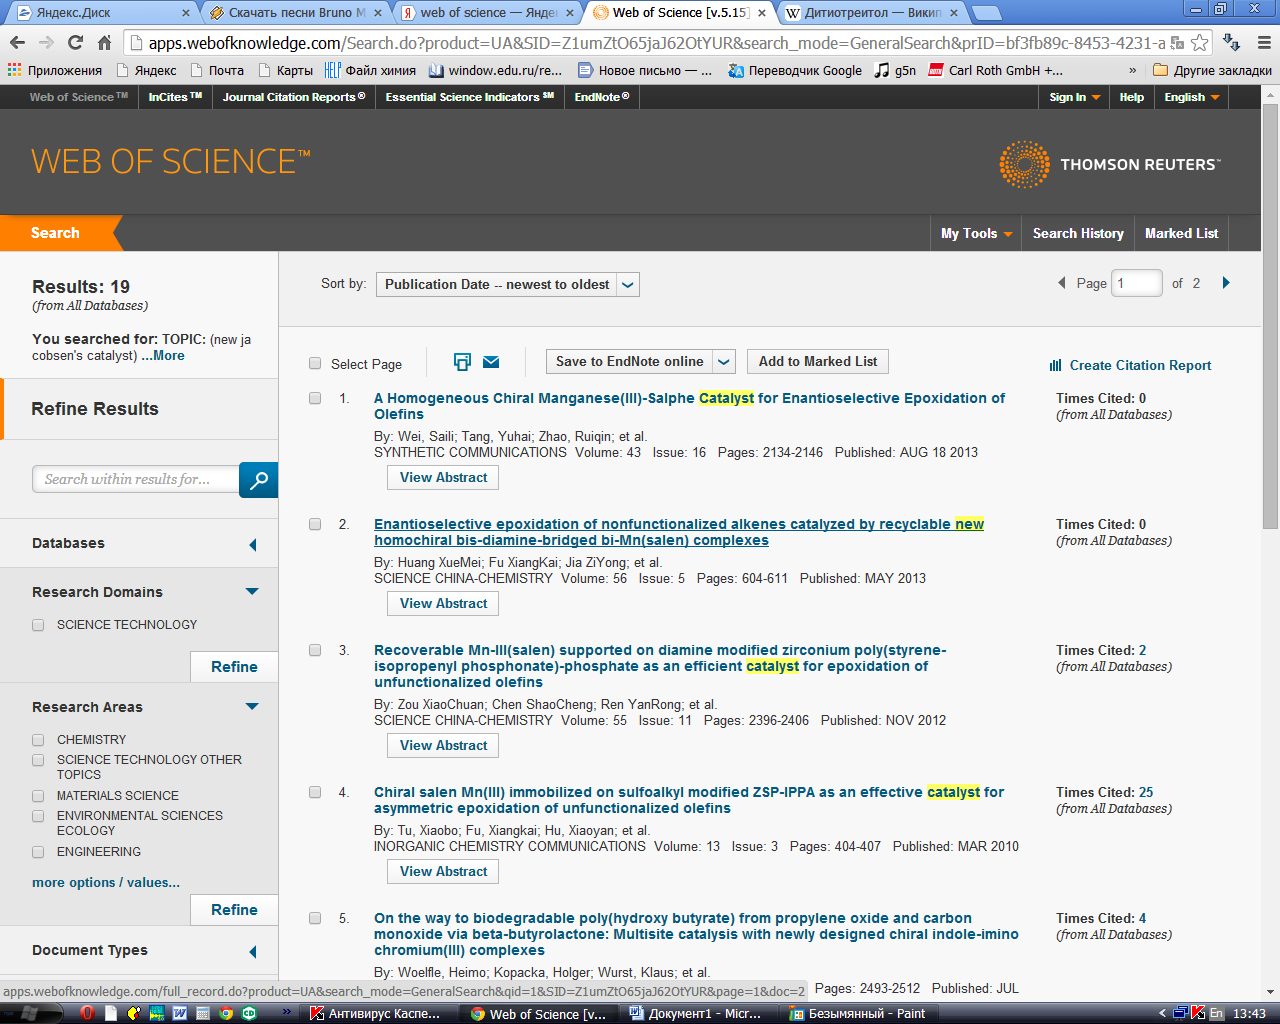Open Новое письмо bookmark
This screenshot has width=1280, height=1024.
click(645, 70)
